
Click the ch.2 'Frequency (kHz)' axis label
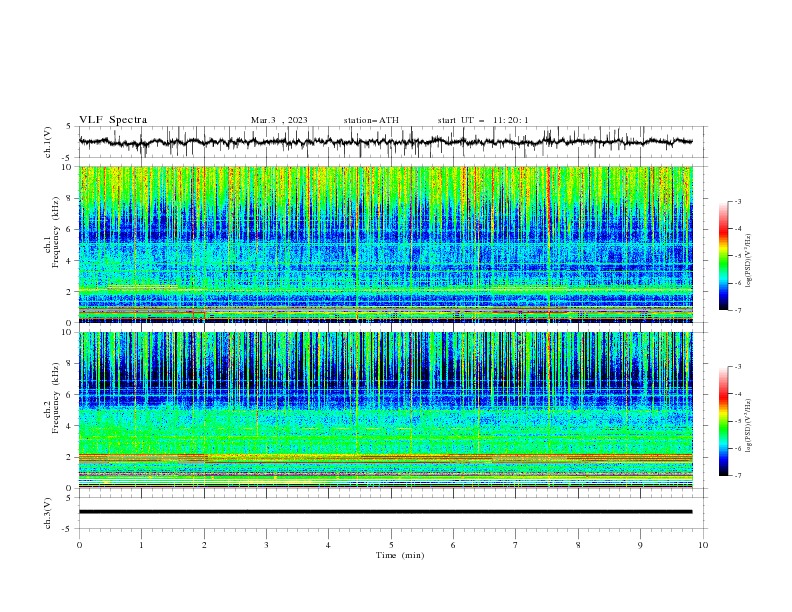[x=56, y=397]
